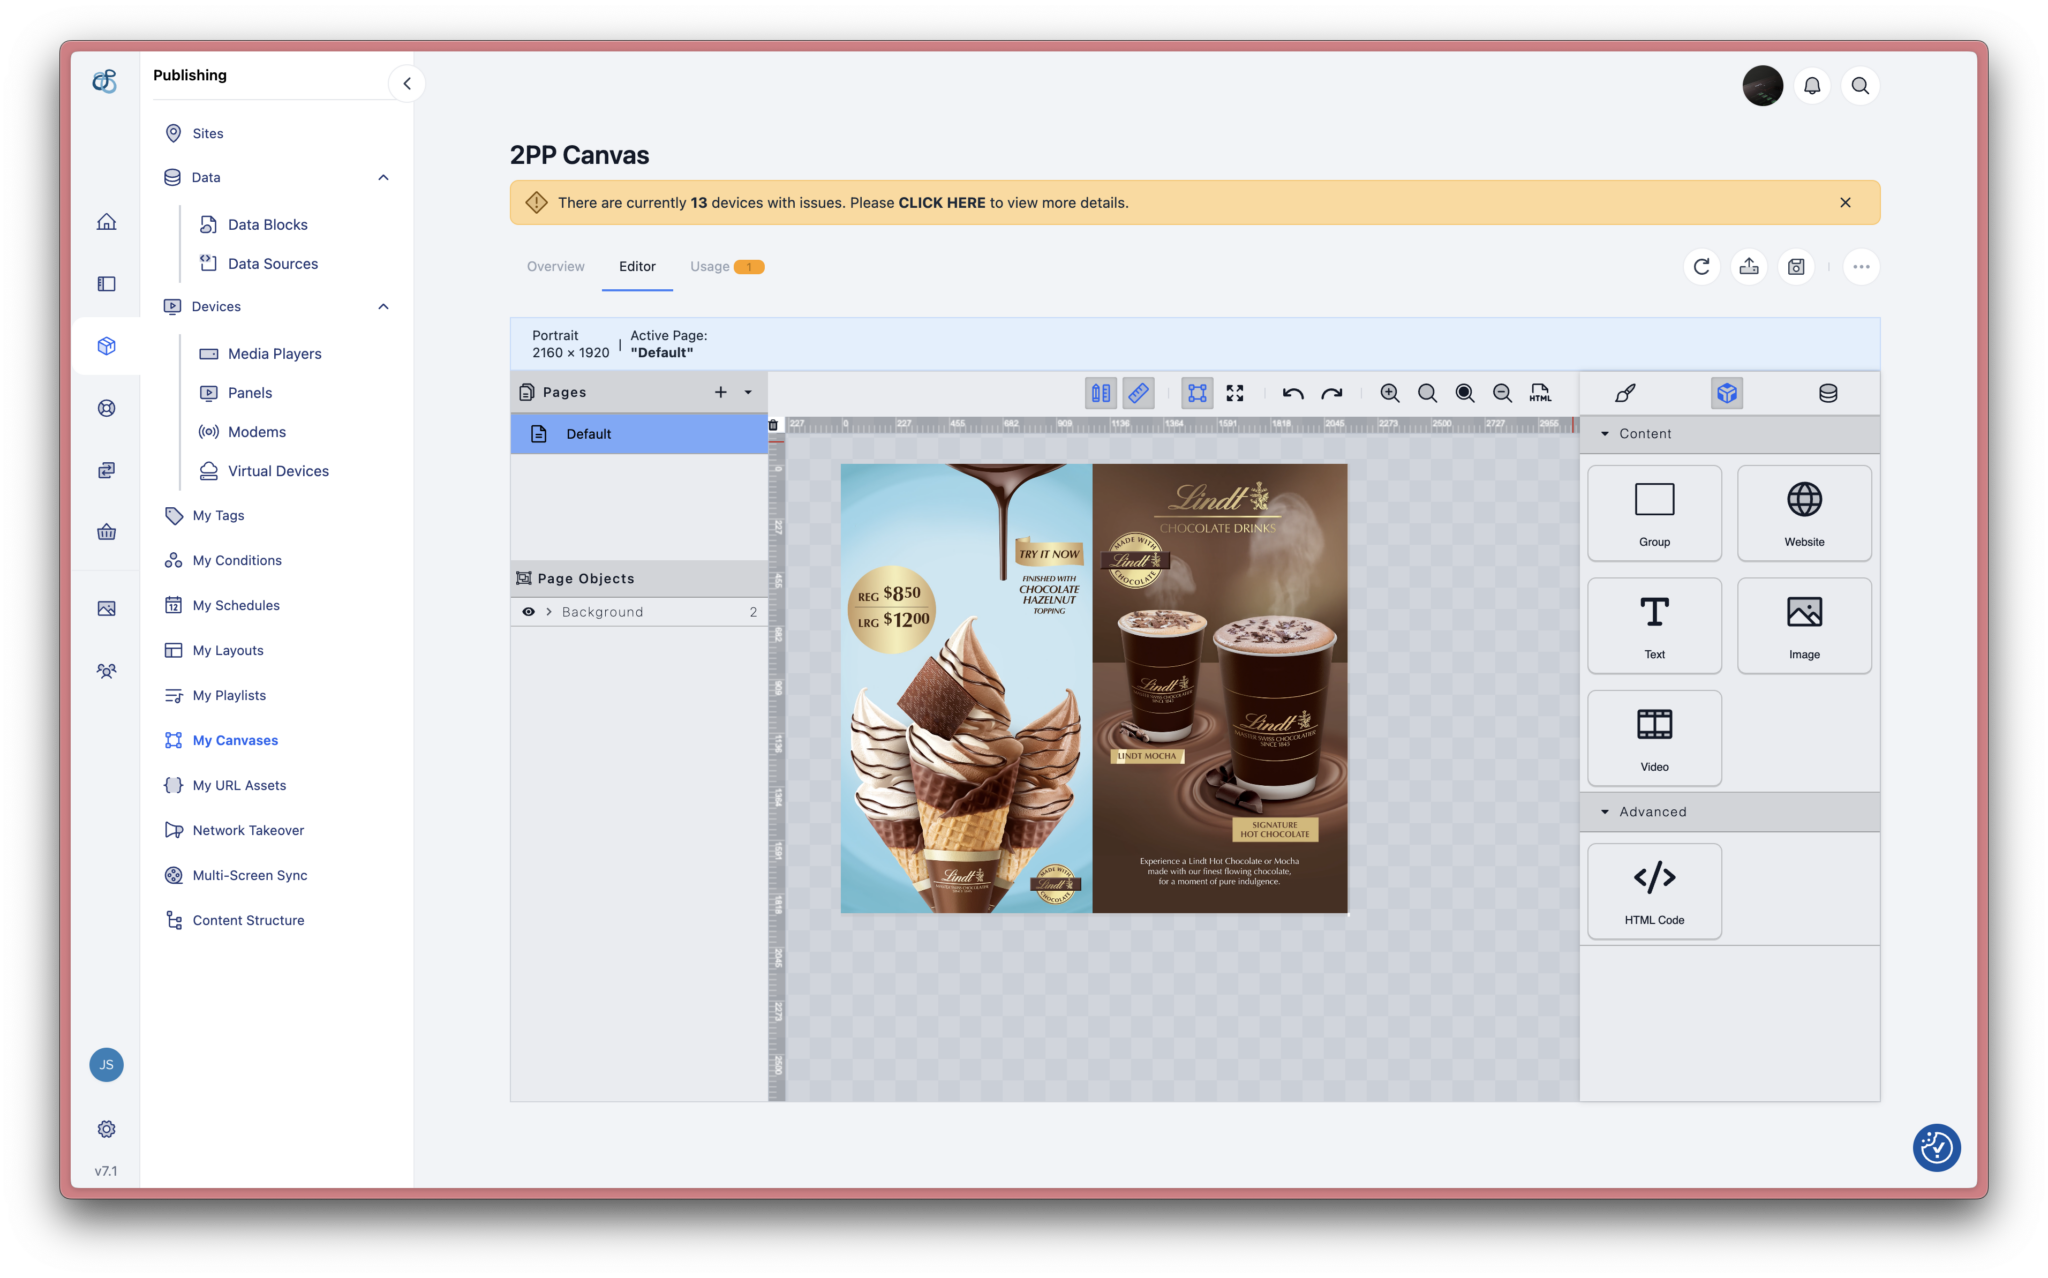Select the Group content tool
Viewport: 2048px width, 1278px height.
1653,511
